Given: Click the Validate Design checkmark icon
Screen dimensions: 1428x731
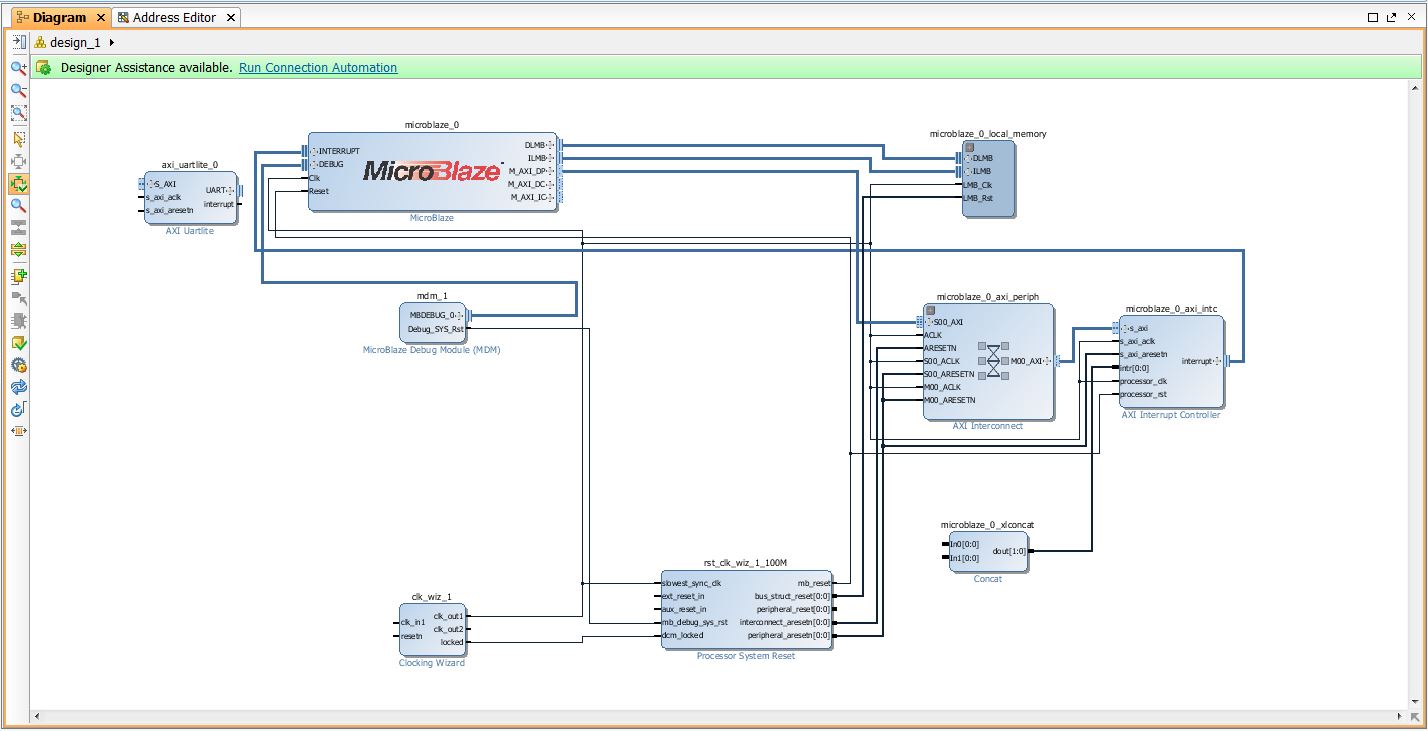Looking at the screenshot, I should [18, 343].
